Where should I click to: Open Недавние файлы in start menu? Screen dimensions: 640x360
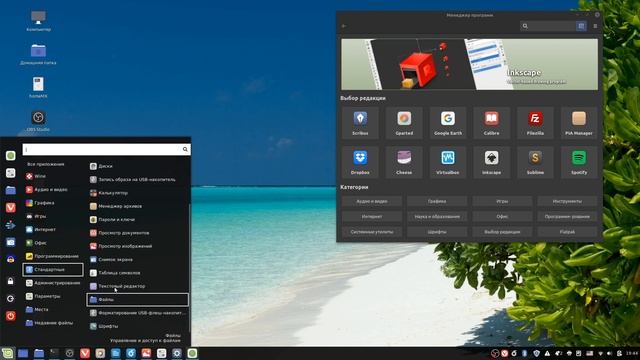[53, 323]
